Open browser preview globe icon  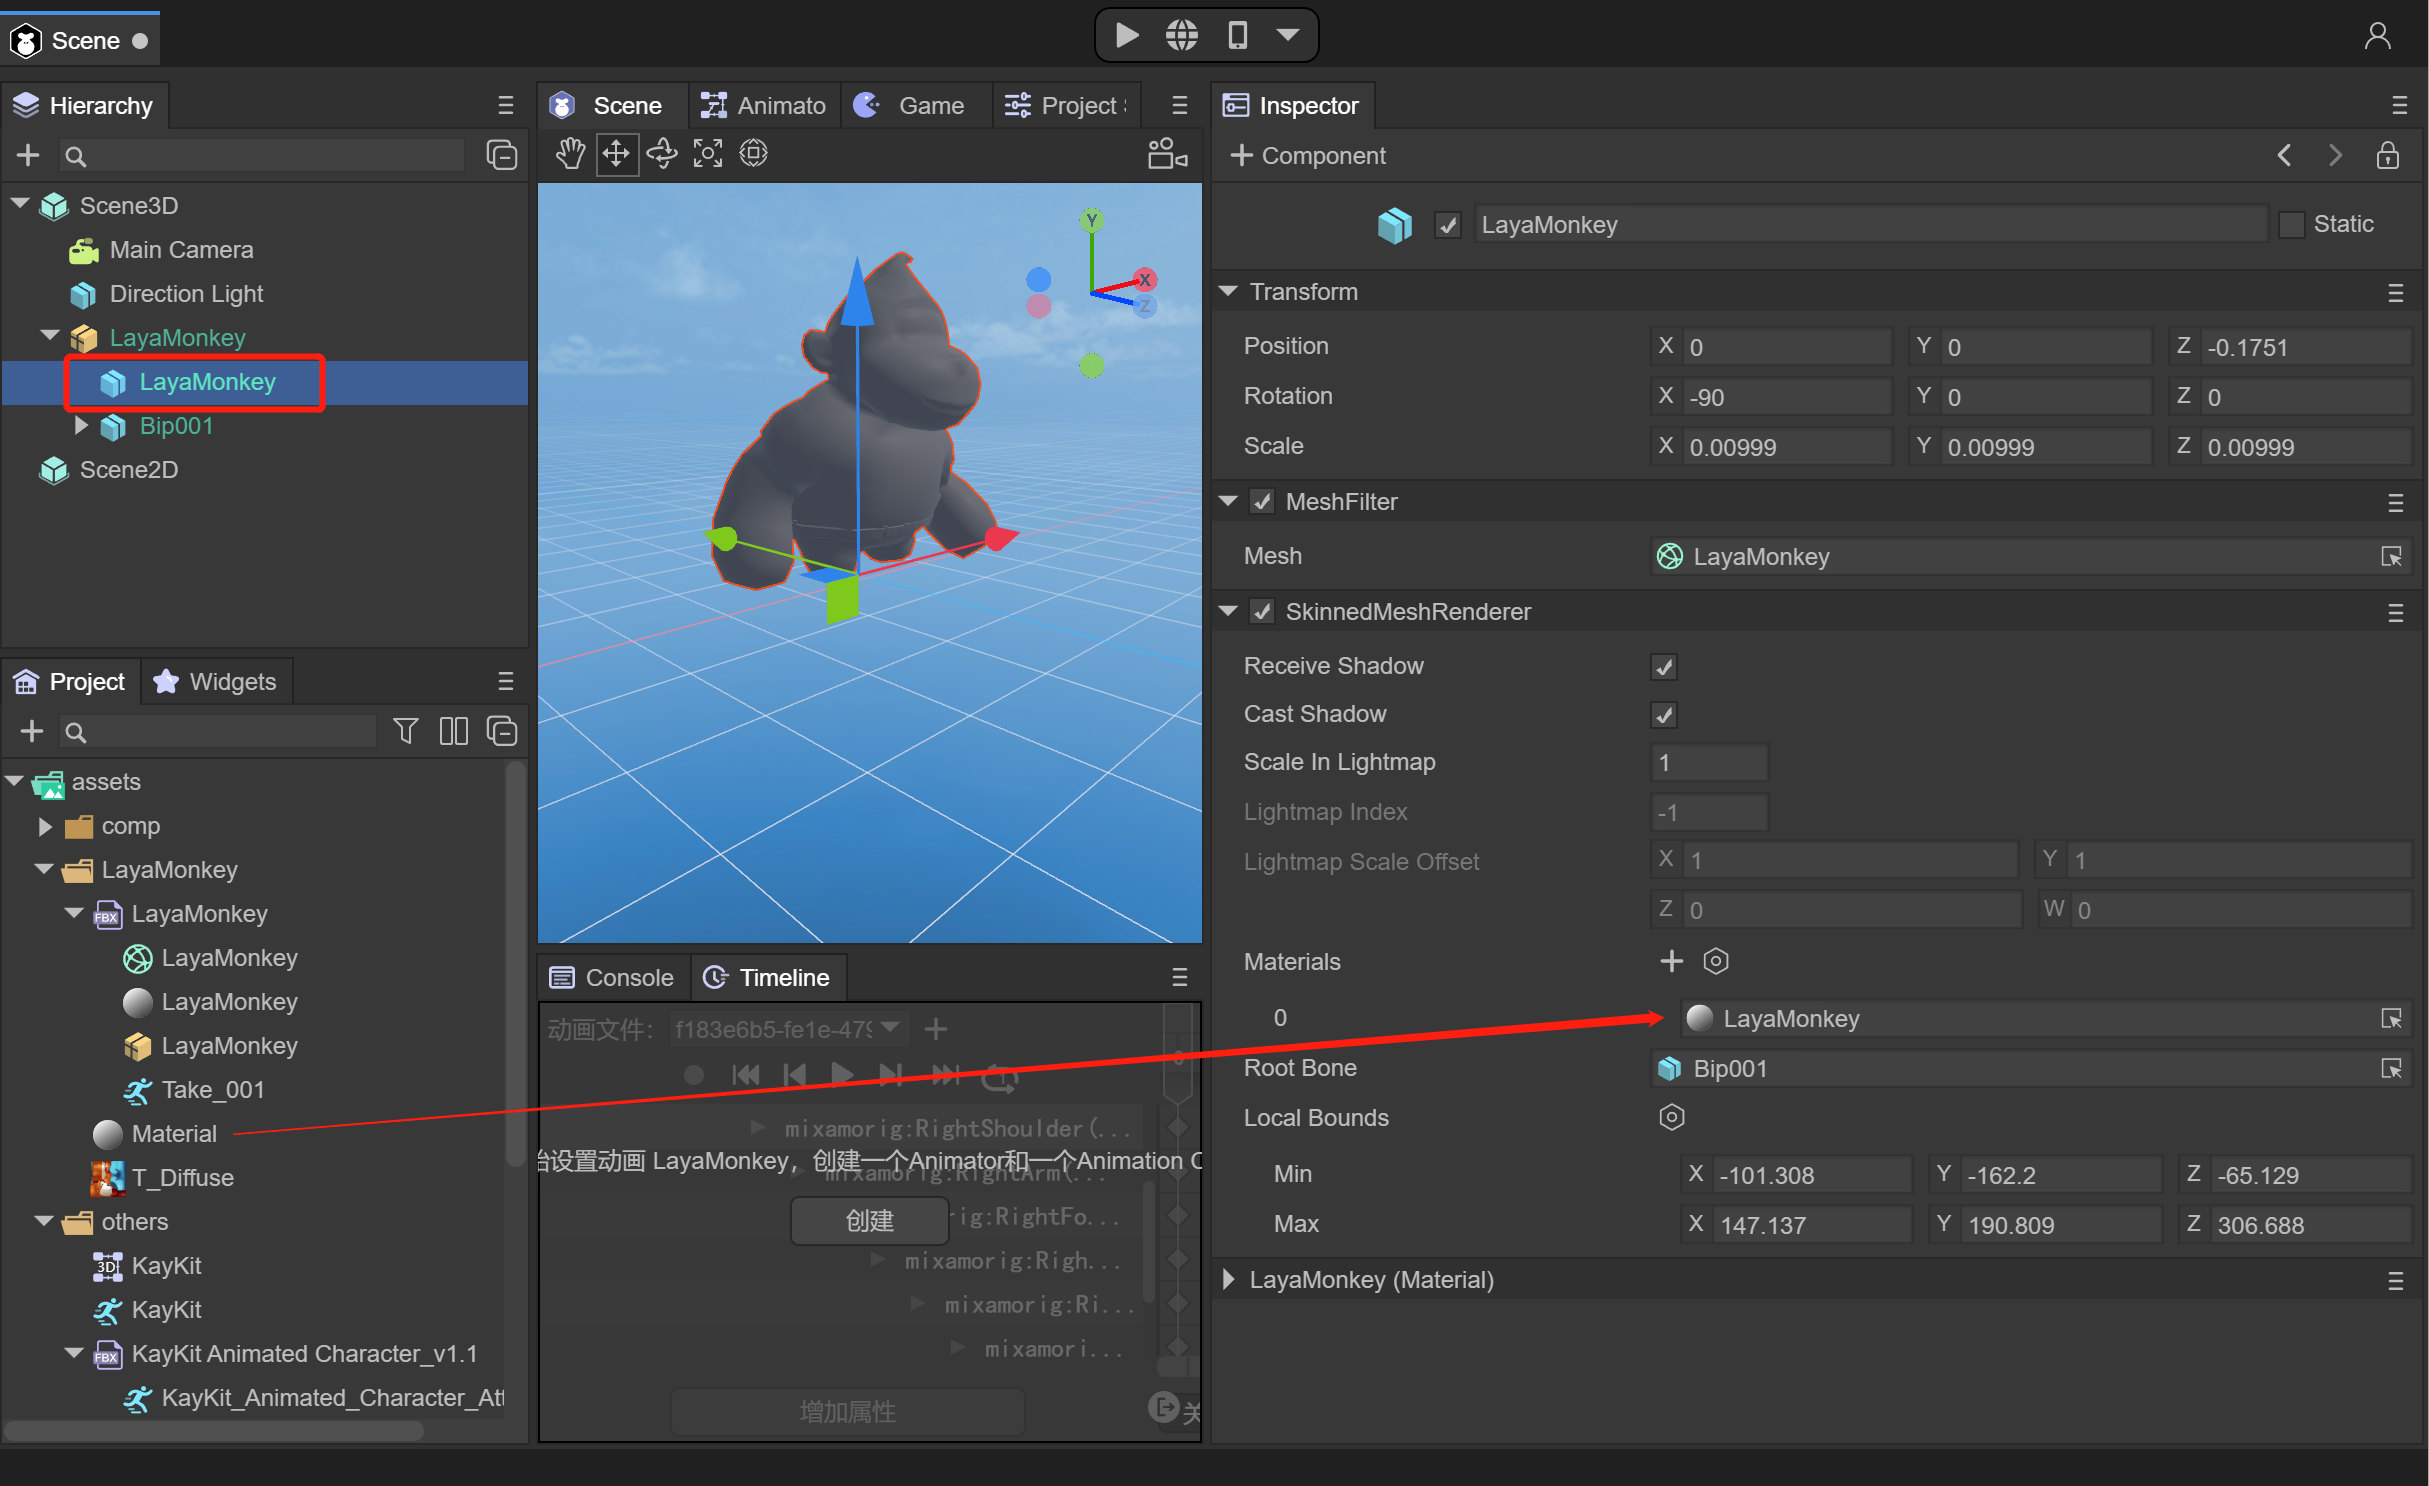click(x=1181, y=36)
